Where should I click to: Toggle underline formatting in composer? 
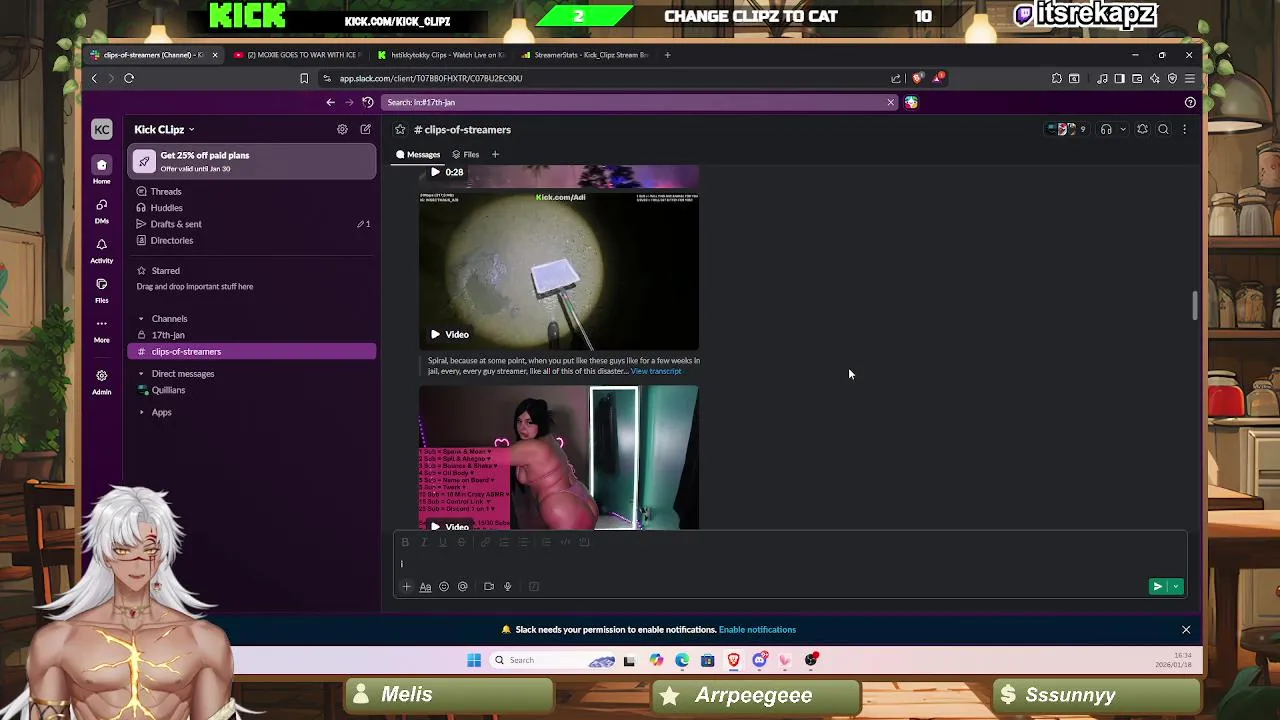click(442, 542)
